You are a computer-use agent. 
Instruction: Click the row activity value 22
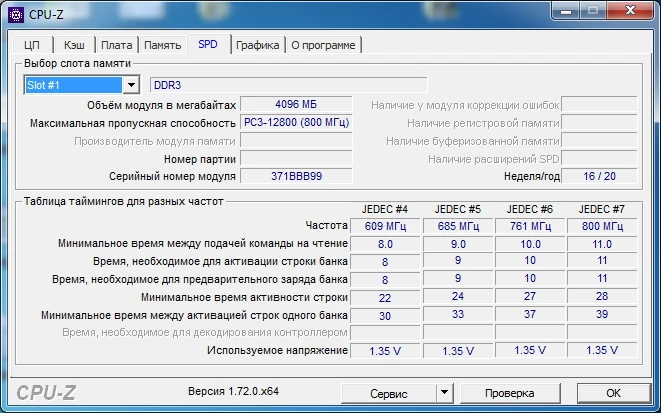pos(385,298)
